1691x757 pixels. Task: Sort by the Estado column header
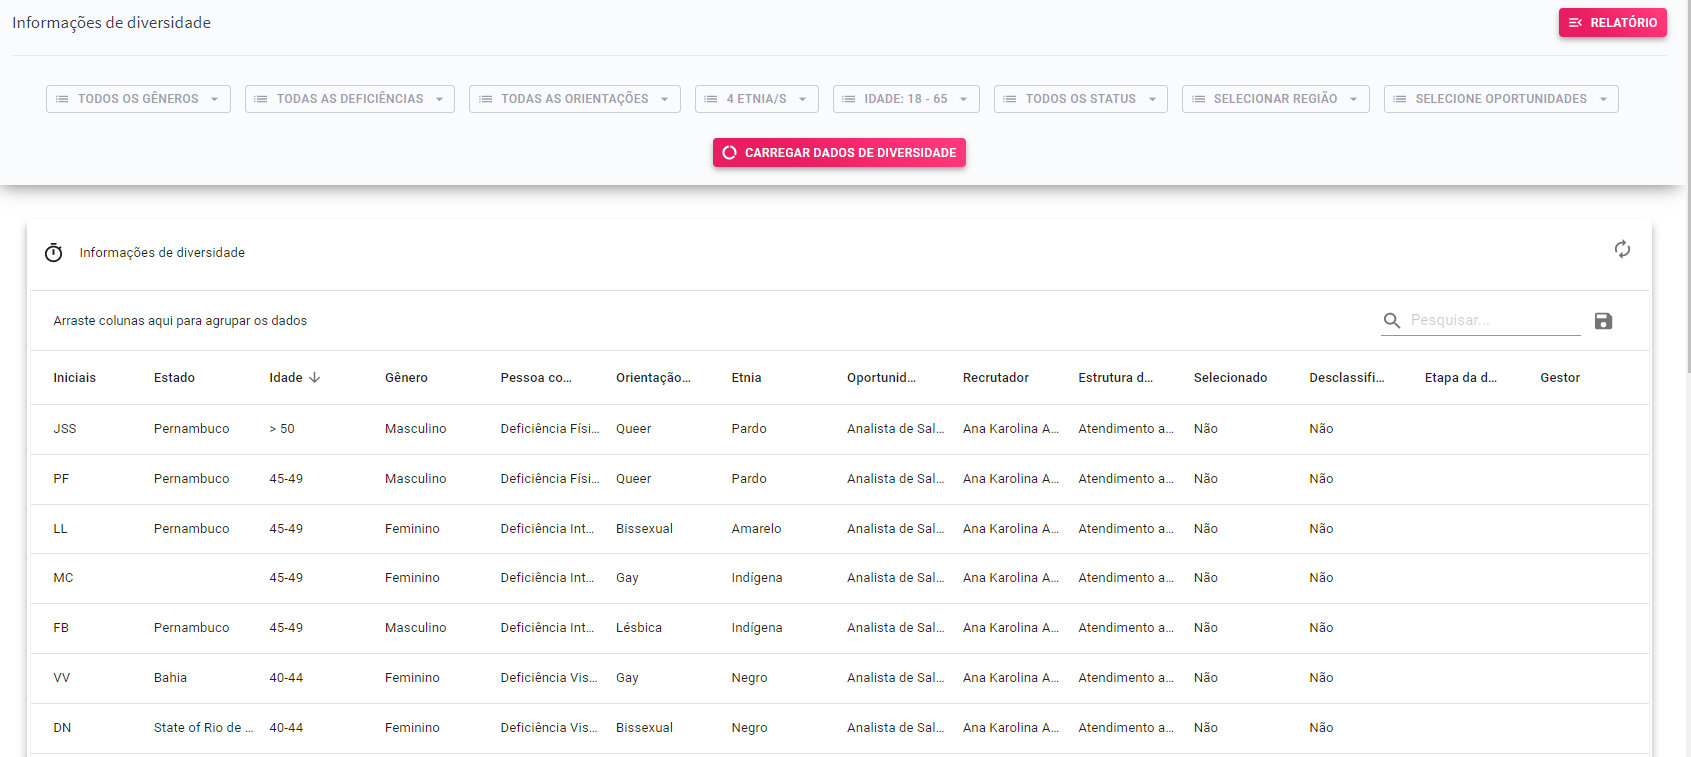tap(174, 378)
